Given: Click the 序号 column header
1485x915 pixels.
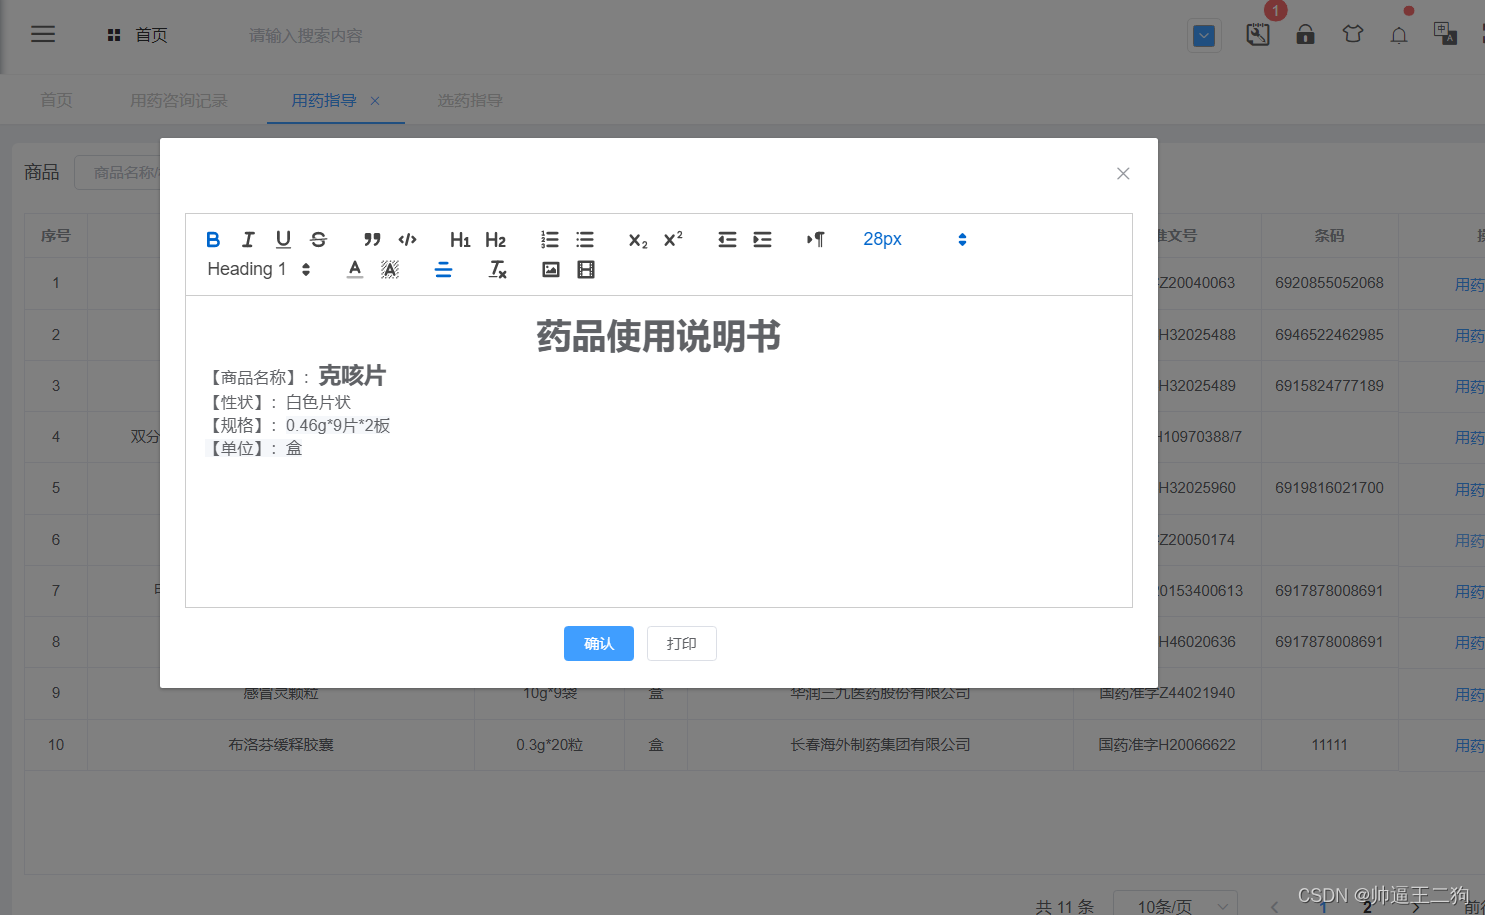Looking at the screenshot, I should pyautogui.click(x=56, y=236).
